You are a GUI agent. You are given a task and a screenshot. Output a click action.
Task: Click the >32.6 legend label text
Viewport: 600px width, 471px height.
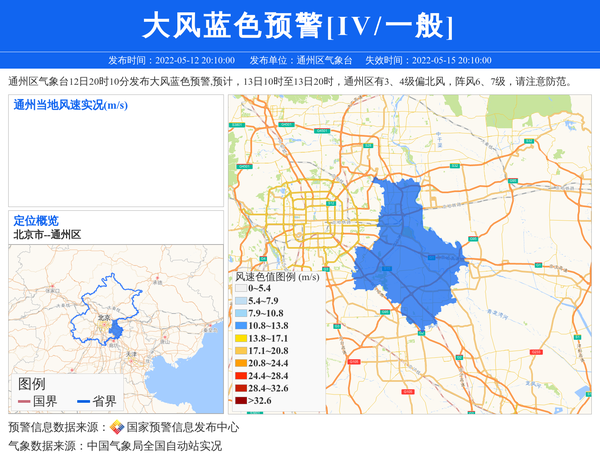pyautogui.click(x=260, y=401)
